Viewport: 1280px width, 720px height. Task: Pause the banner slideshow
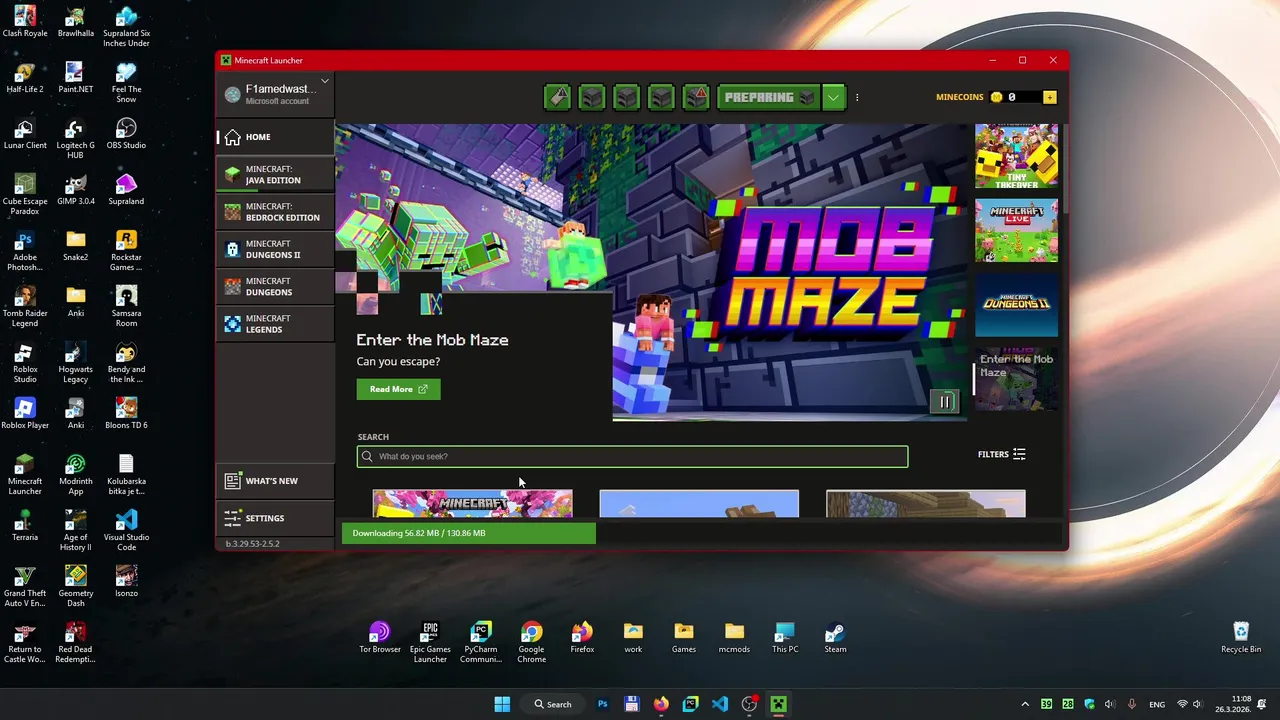(x=945, y=401)
